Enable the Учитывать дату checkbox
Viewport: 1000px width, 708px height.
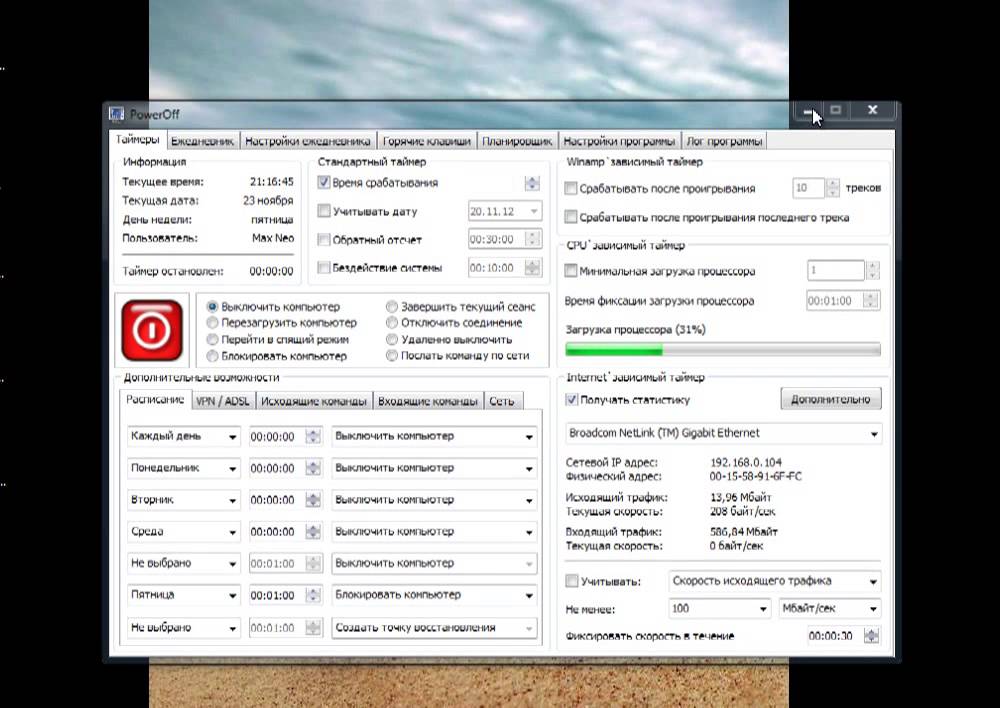click(x=324, y=210)
